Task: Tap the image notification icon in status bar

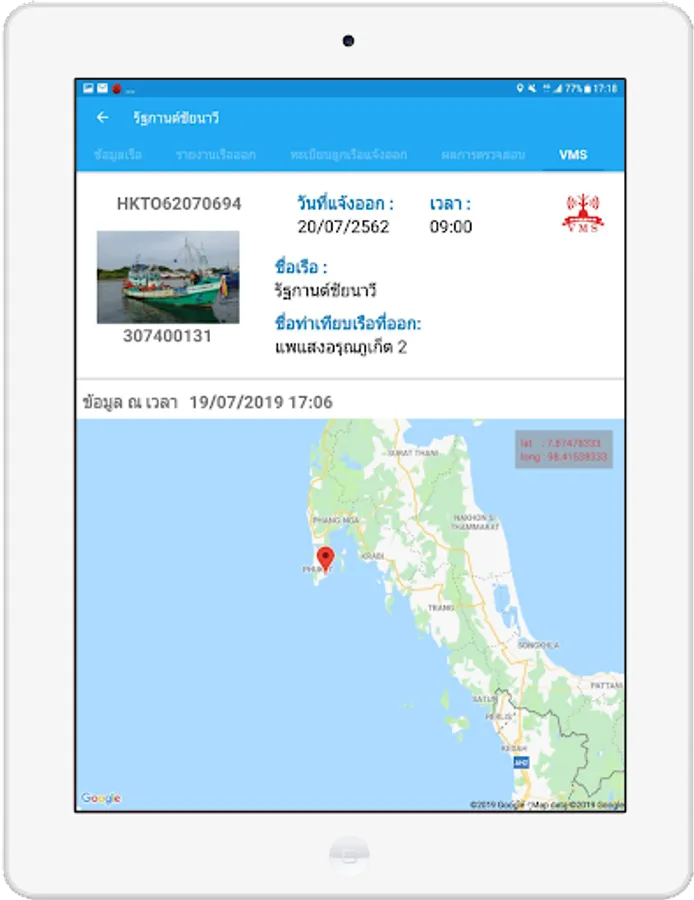Action: (88, 88)
